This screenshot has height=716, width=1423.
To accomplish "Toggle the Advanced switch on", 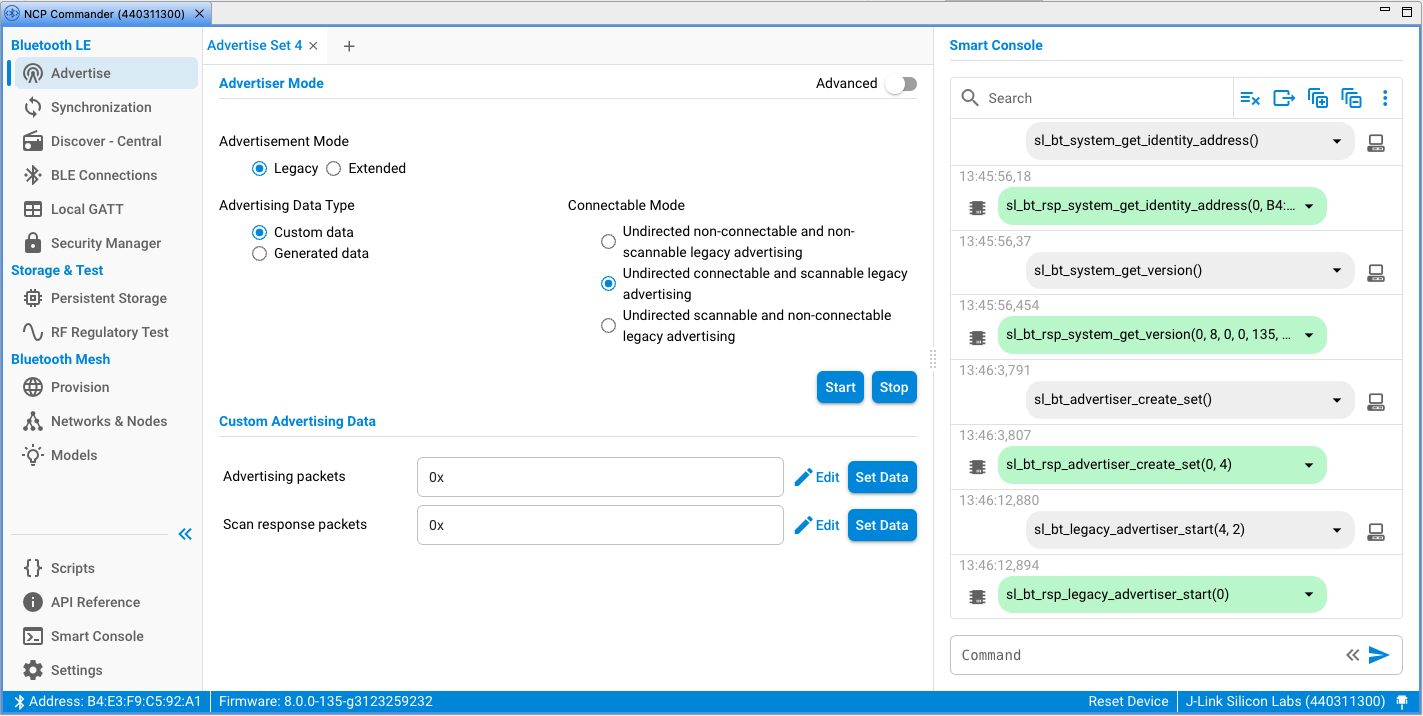I will coord(900,84).
